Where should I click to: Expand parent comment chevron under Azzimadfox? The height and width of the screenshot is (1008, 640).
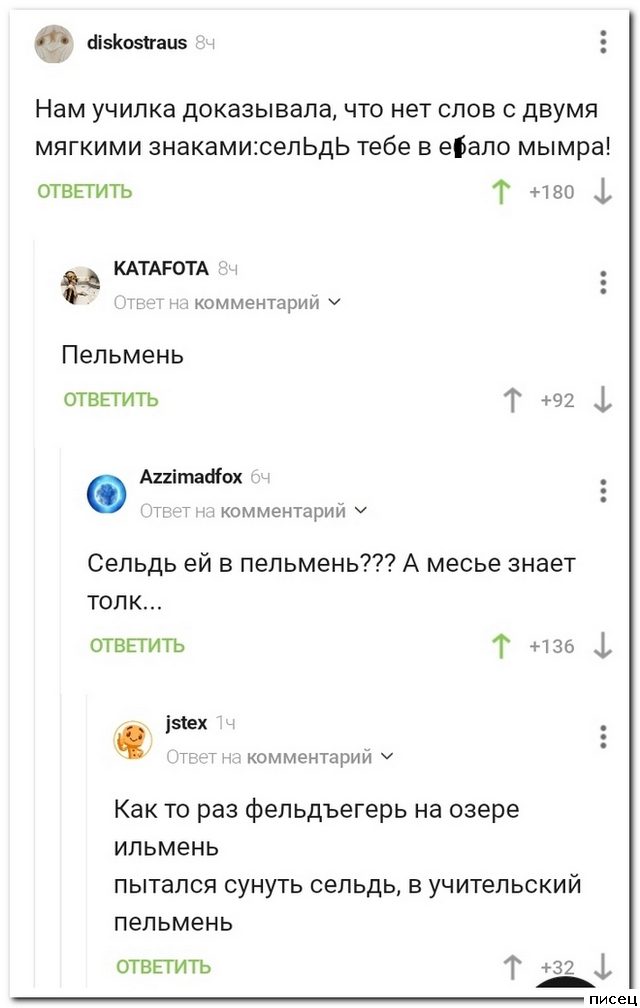(x=361, y=511)
